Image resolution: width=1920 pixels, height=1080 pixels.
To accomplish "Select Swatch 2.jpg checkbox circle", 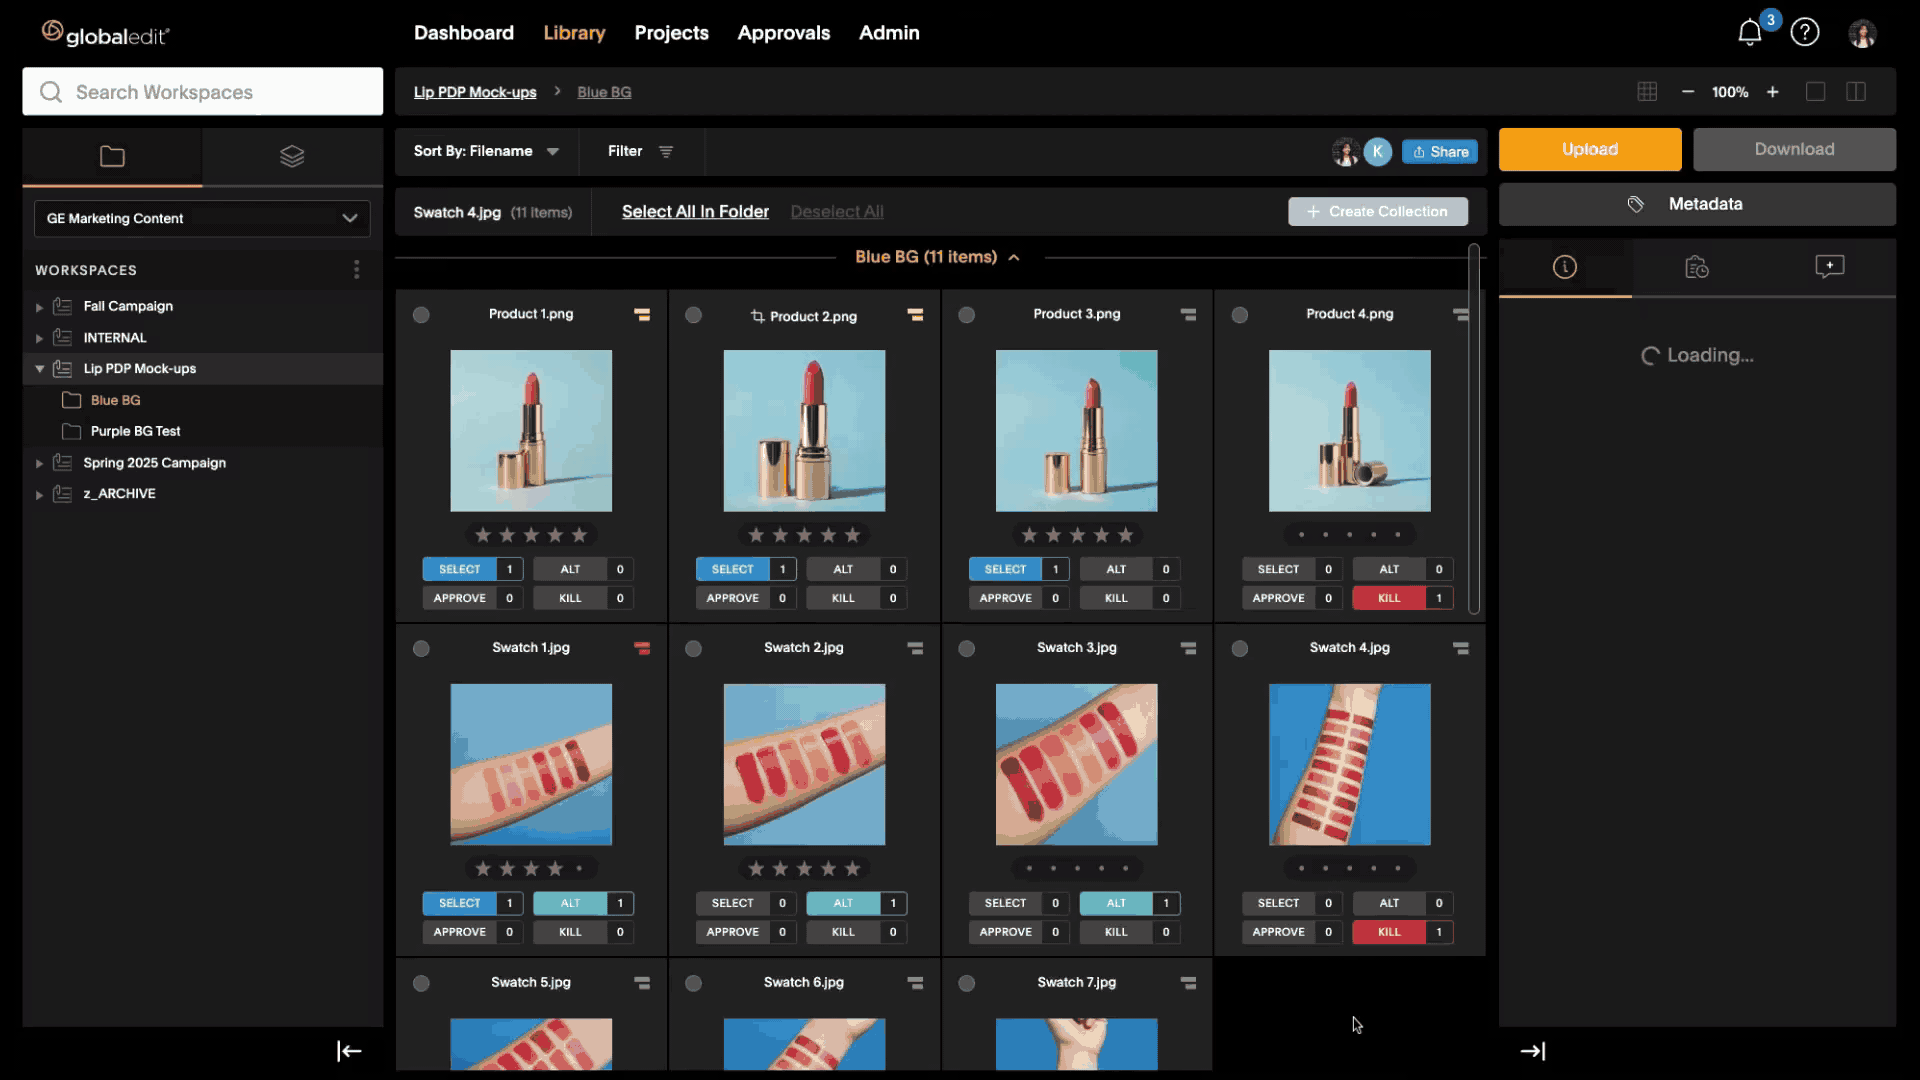I will [693, 649].
